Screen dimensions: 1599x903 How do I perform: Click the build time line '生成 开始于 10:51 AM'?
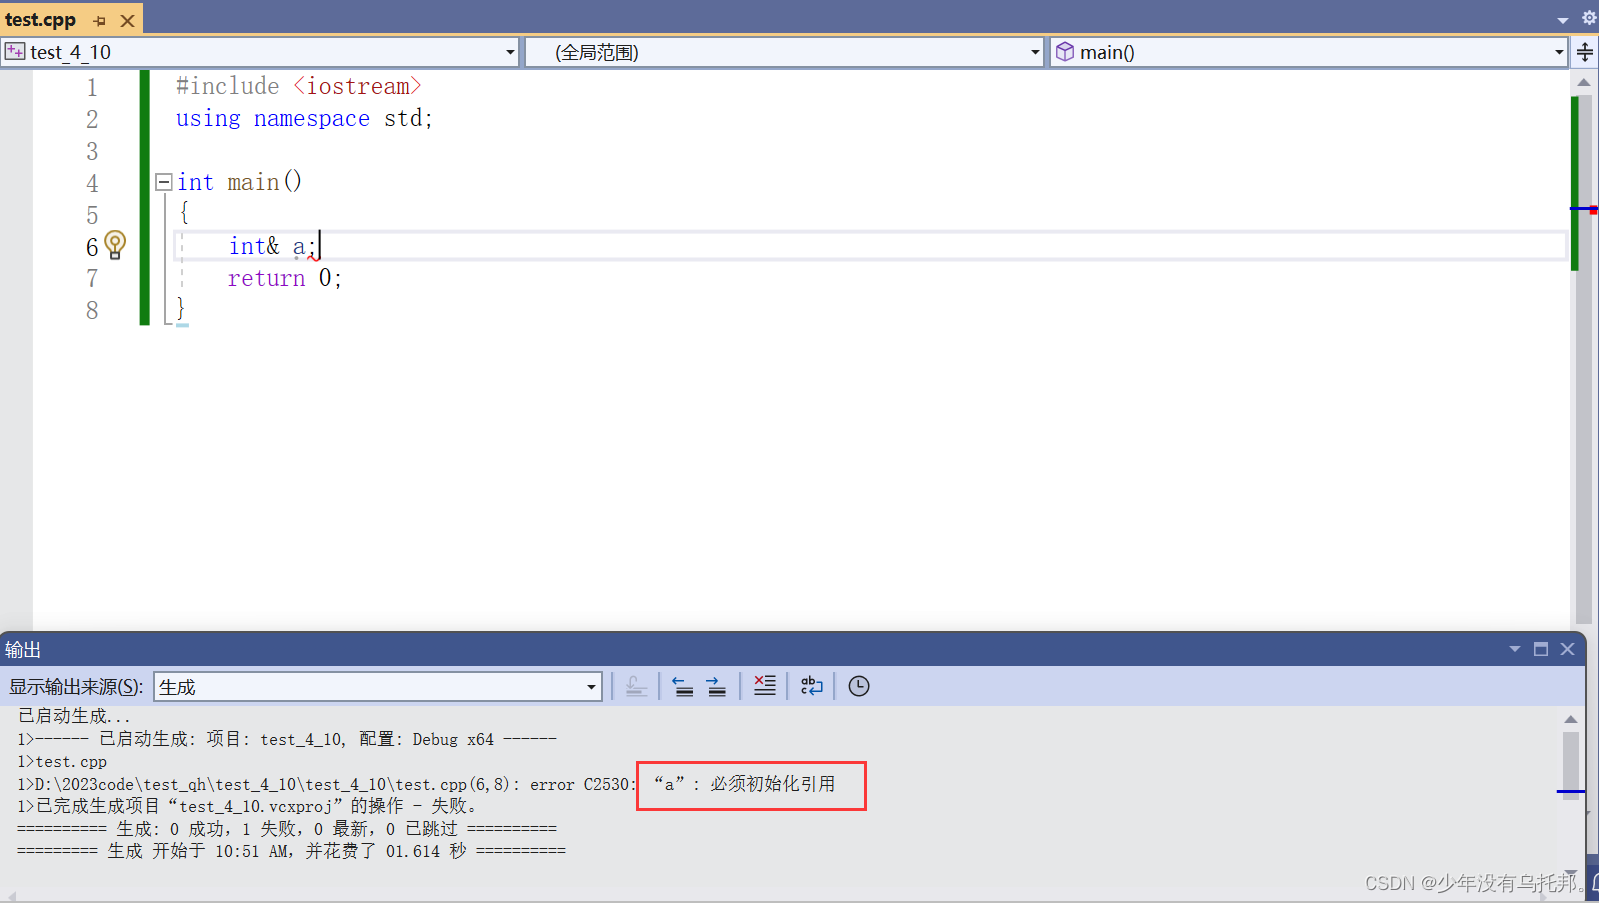(x=291, y=851)
